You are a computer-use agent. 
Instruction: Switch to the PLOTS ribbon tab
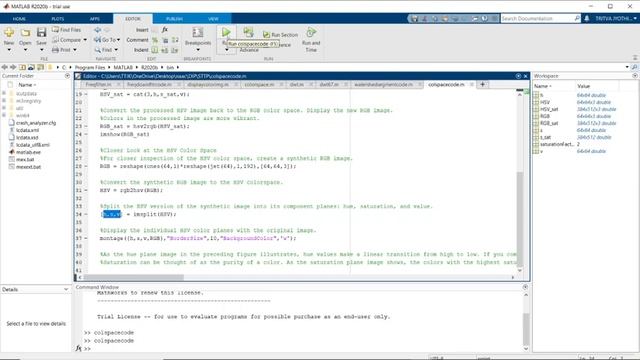coord(58,19)
